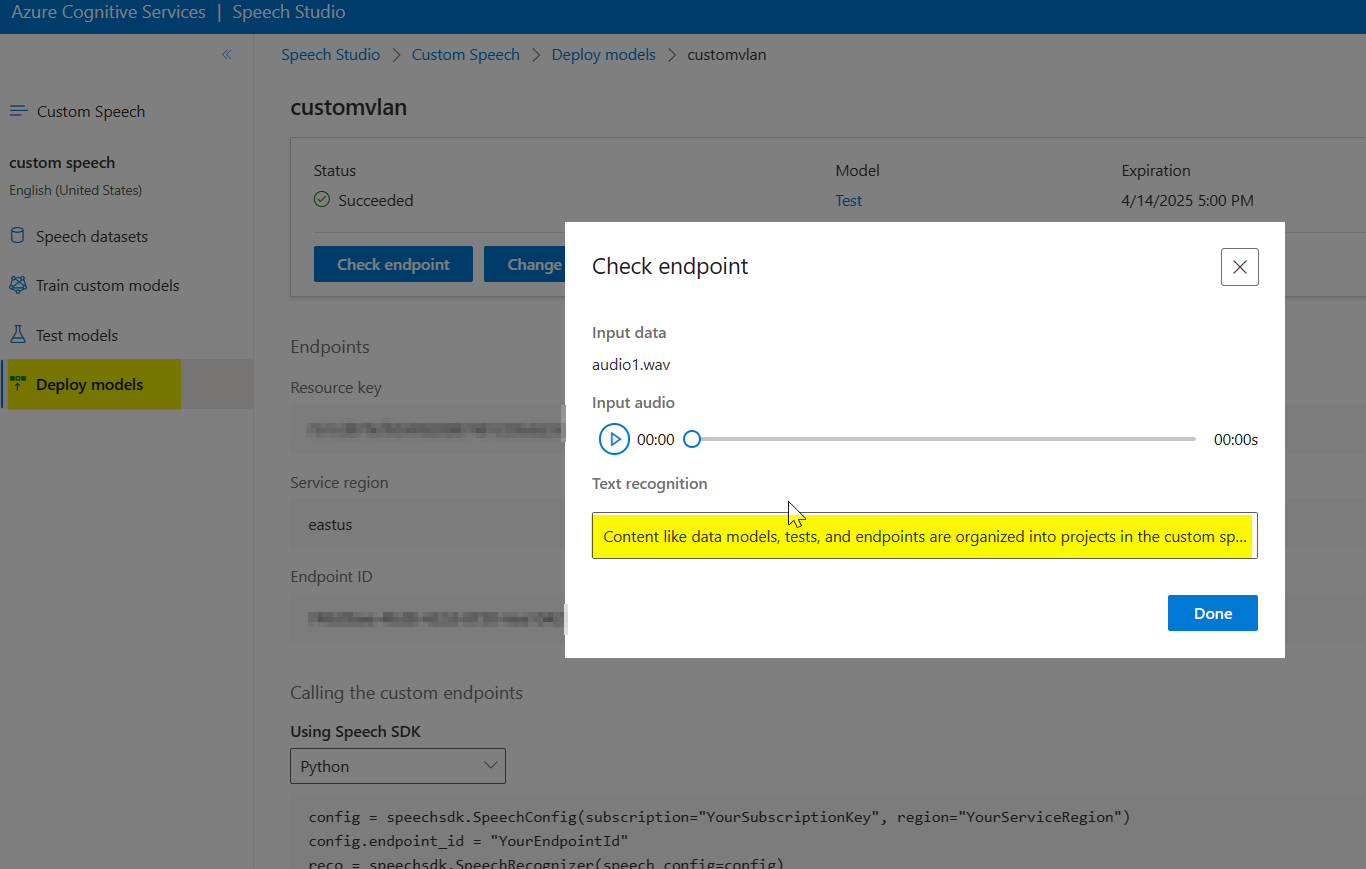
Task: Open the Test model link
Action: pyautogui.click(x=849, y=200)
